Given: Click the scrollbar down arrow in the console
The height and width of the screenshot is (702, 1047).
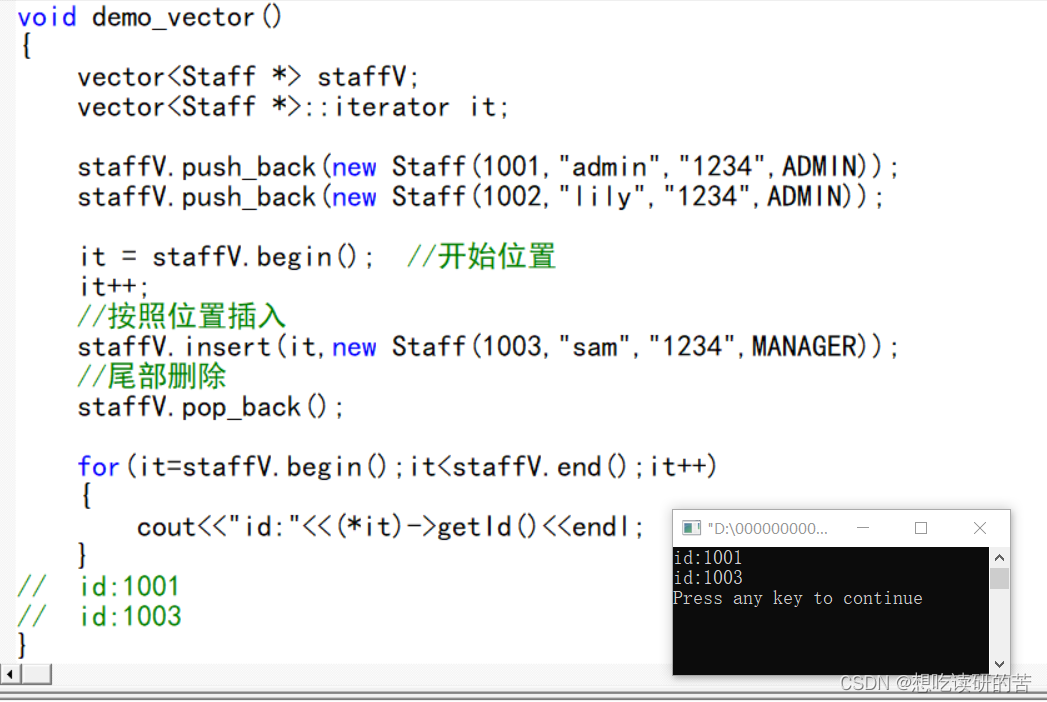Looking at the screenshot, I should [x=999, y=663].
